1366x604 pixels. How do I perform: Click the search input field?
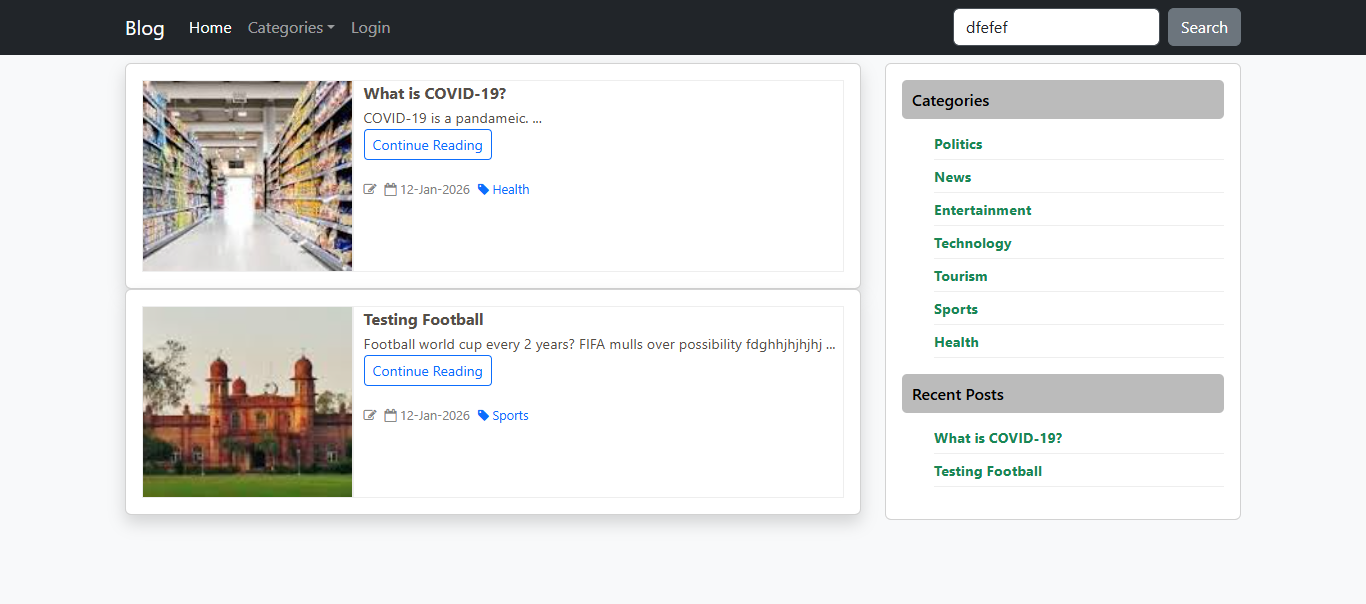1056,27
